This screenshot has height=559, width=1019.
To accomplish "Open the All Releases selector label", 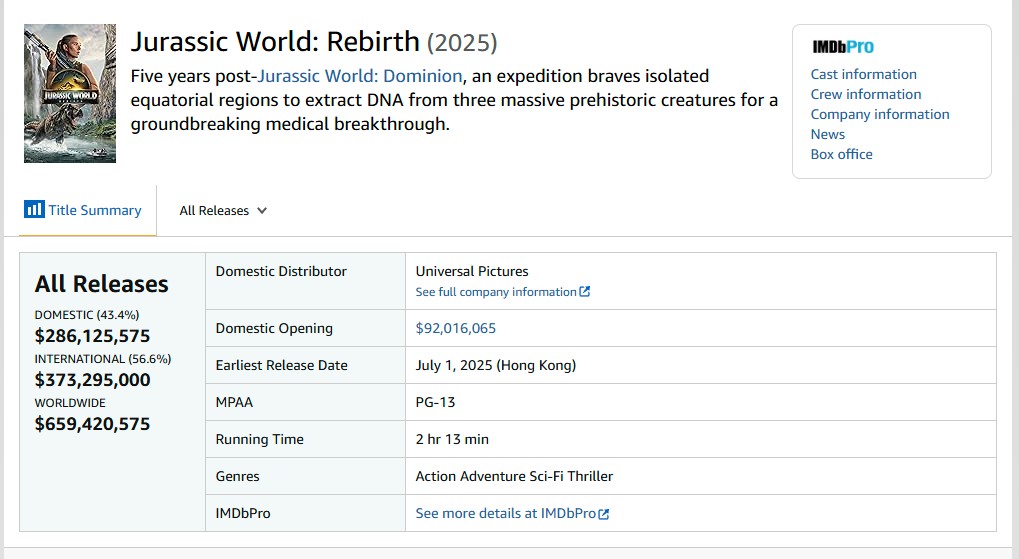I will [214, 211].
